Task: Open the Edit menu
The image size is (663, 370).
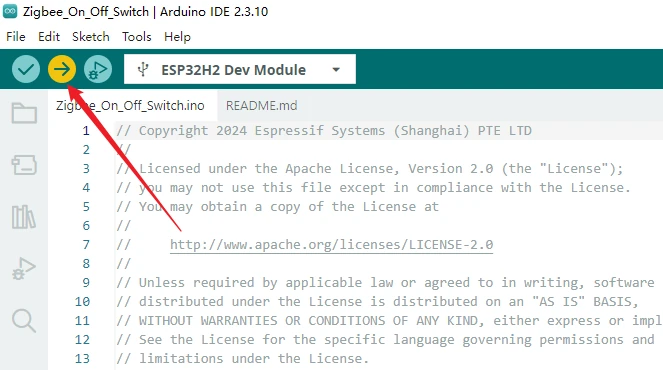Action: pos(49,37)
